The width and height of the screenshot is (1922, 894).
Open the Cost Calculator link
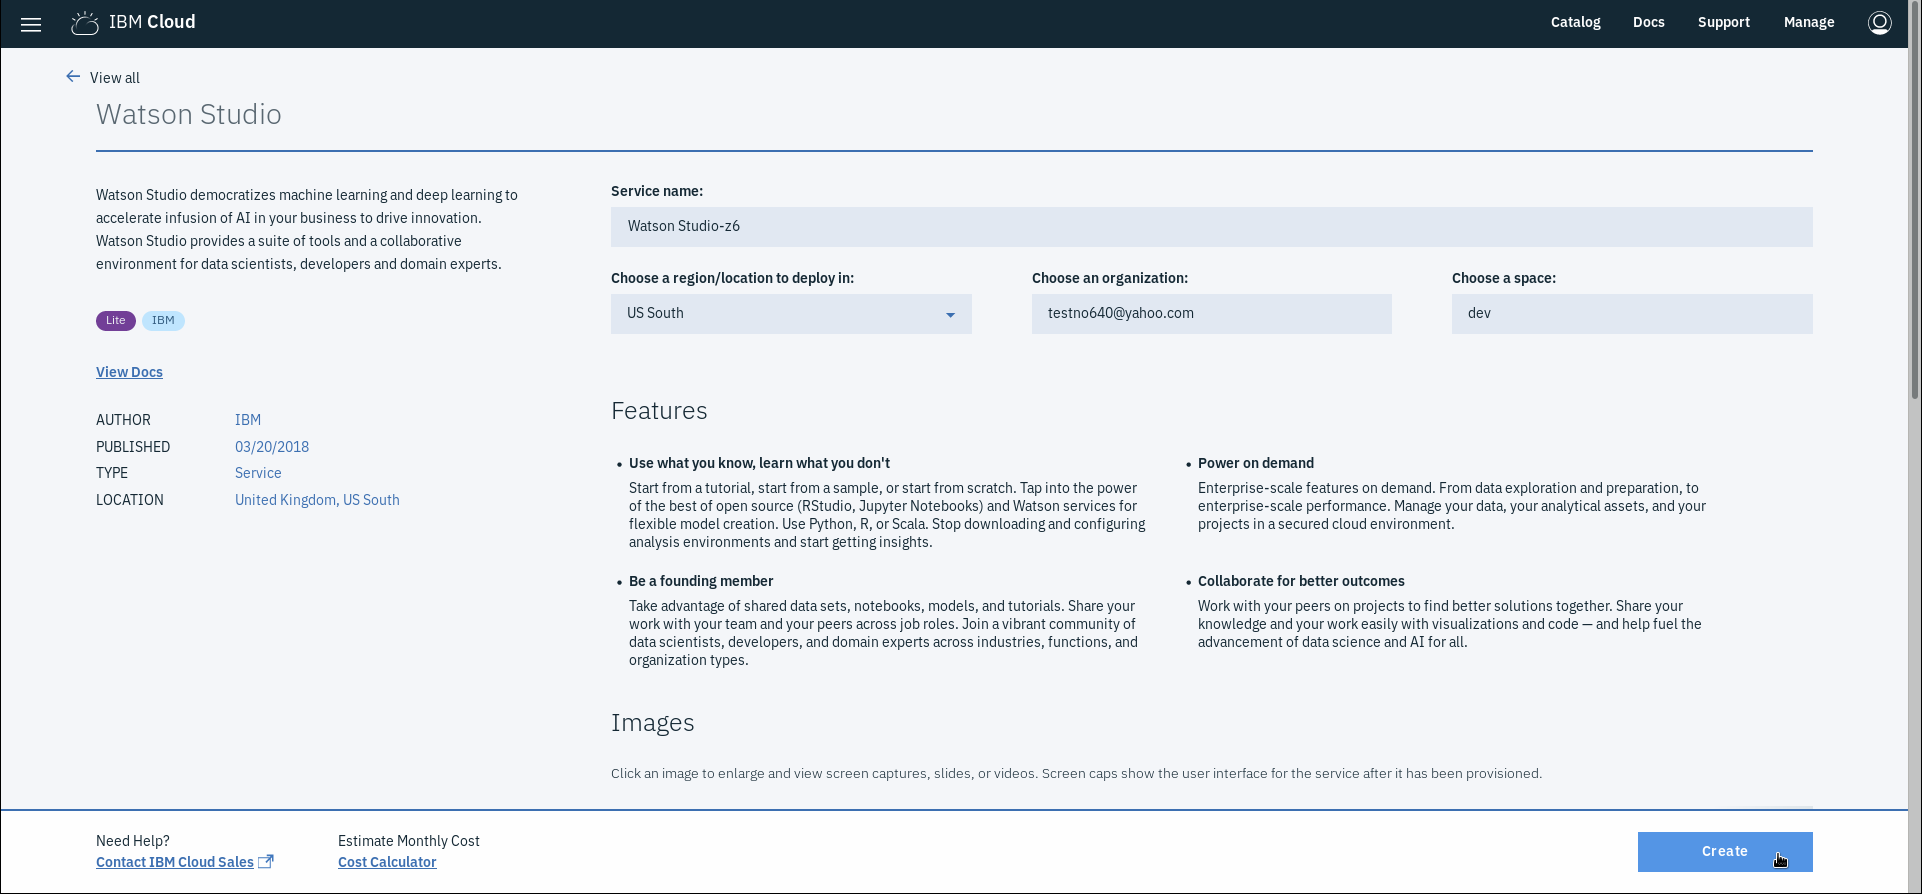tap(387, 862)
